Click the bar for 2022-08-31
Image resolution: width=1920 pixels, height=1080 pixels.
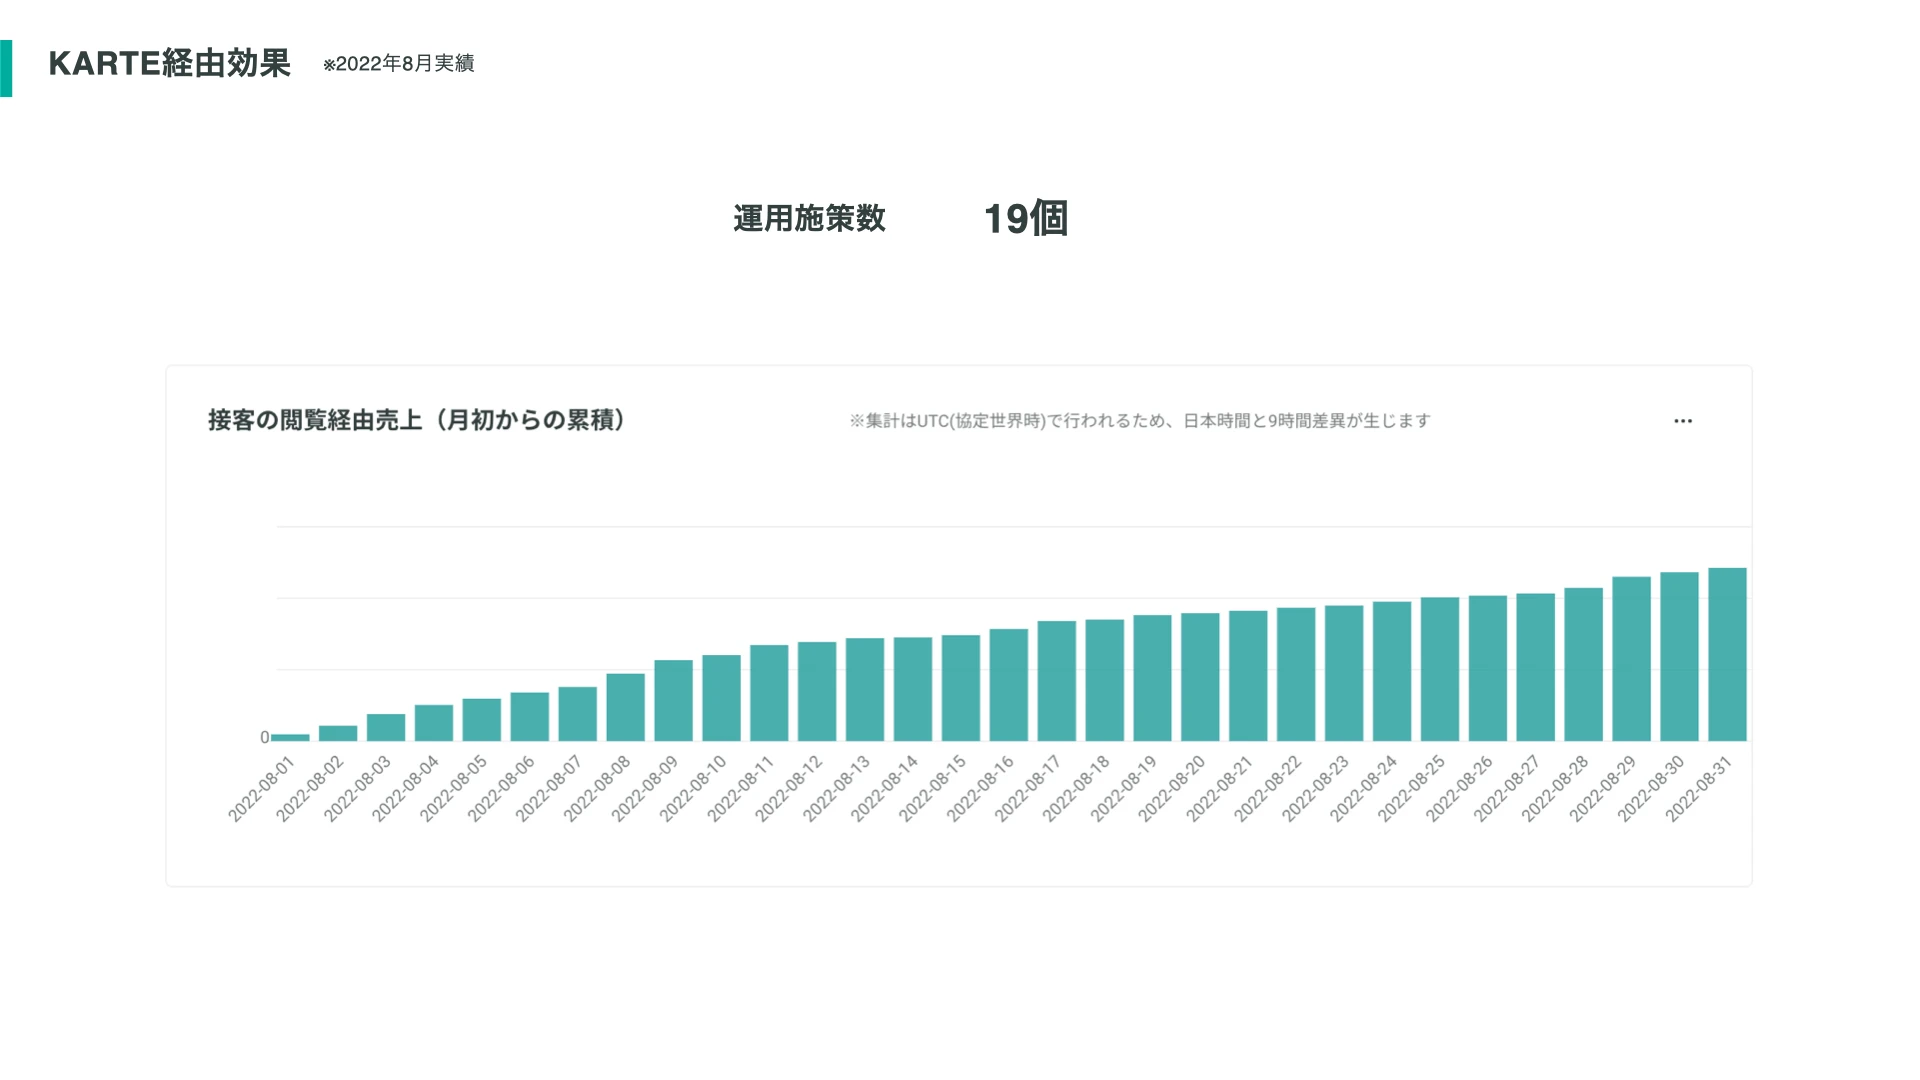(x=1727, y=655)
